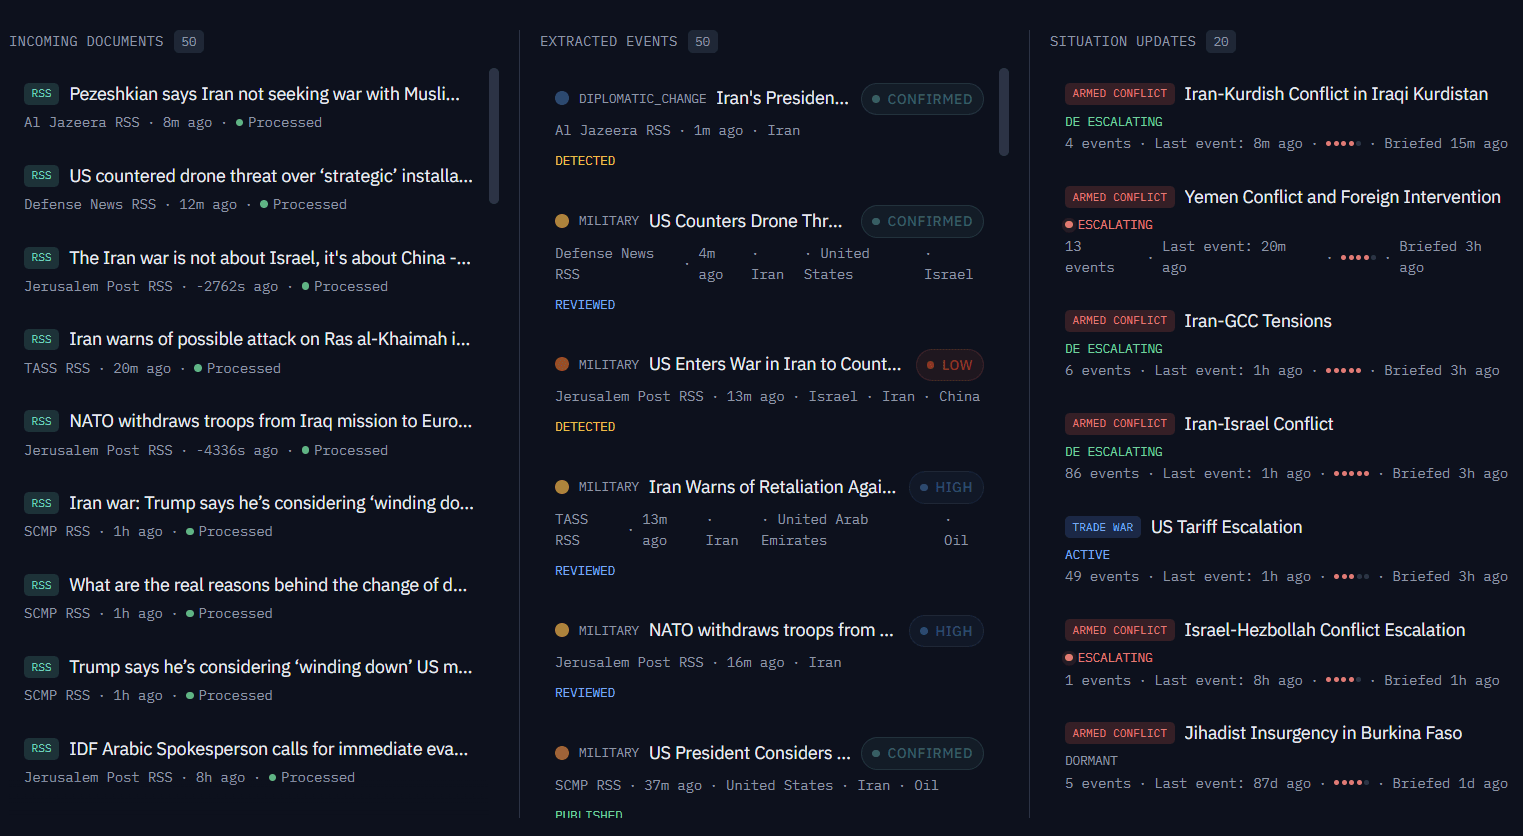Screen dimensions: 1523x836
Task: Click the TRADE WAR tag on US Tariff Escalation
Action: point(1102,527)
